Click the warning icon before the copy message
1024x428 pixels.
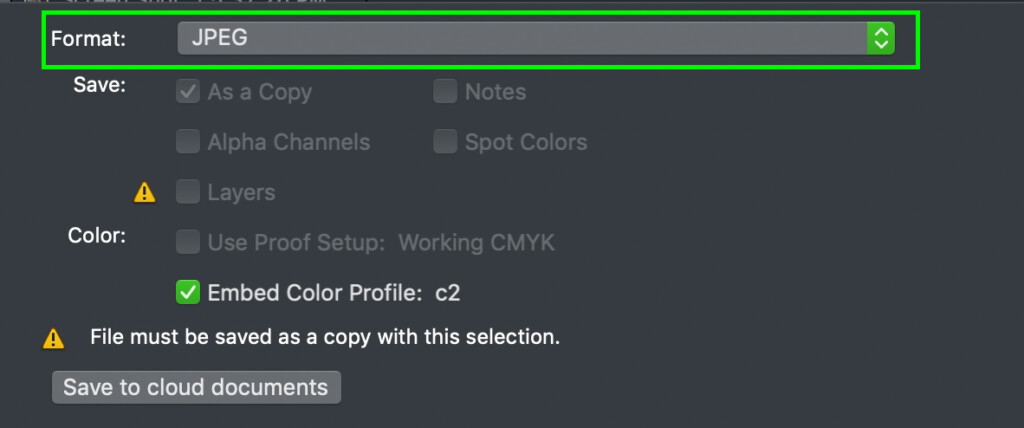[54, 338]
